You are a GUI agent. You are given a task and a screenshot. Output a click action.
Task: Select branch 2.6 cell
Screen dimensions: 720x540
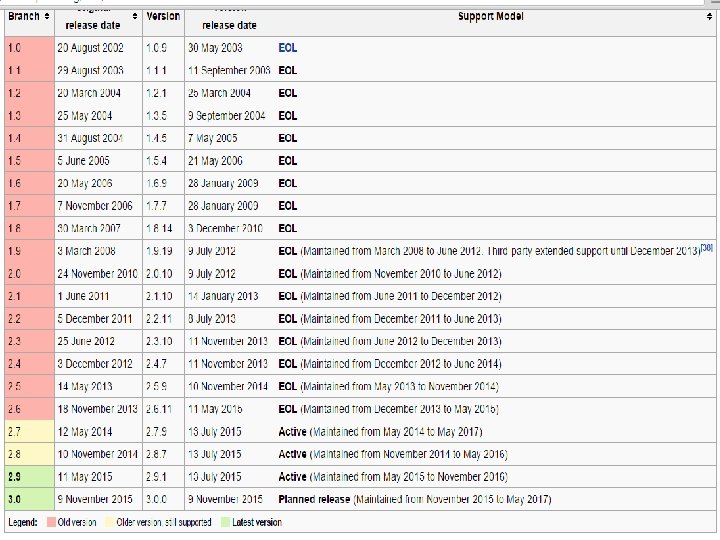click(x=29, y=409)
